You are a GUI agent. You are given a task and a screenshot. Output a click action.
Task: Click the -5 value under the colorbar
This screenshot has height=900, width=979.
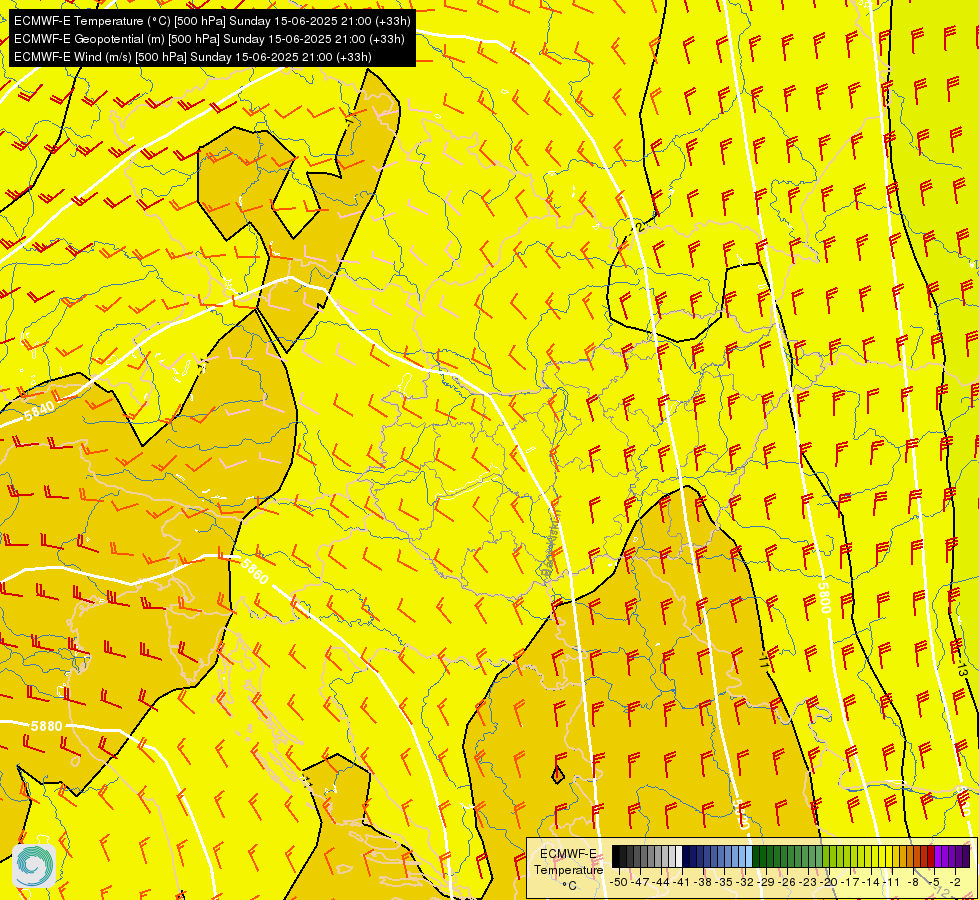tap(935, 882)
